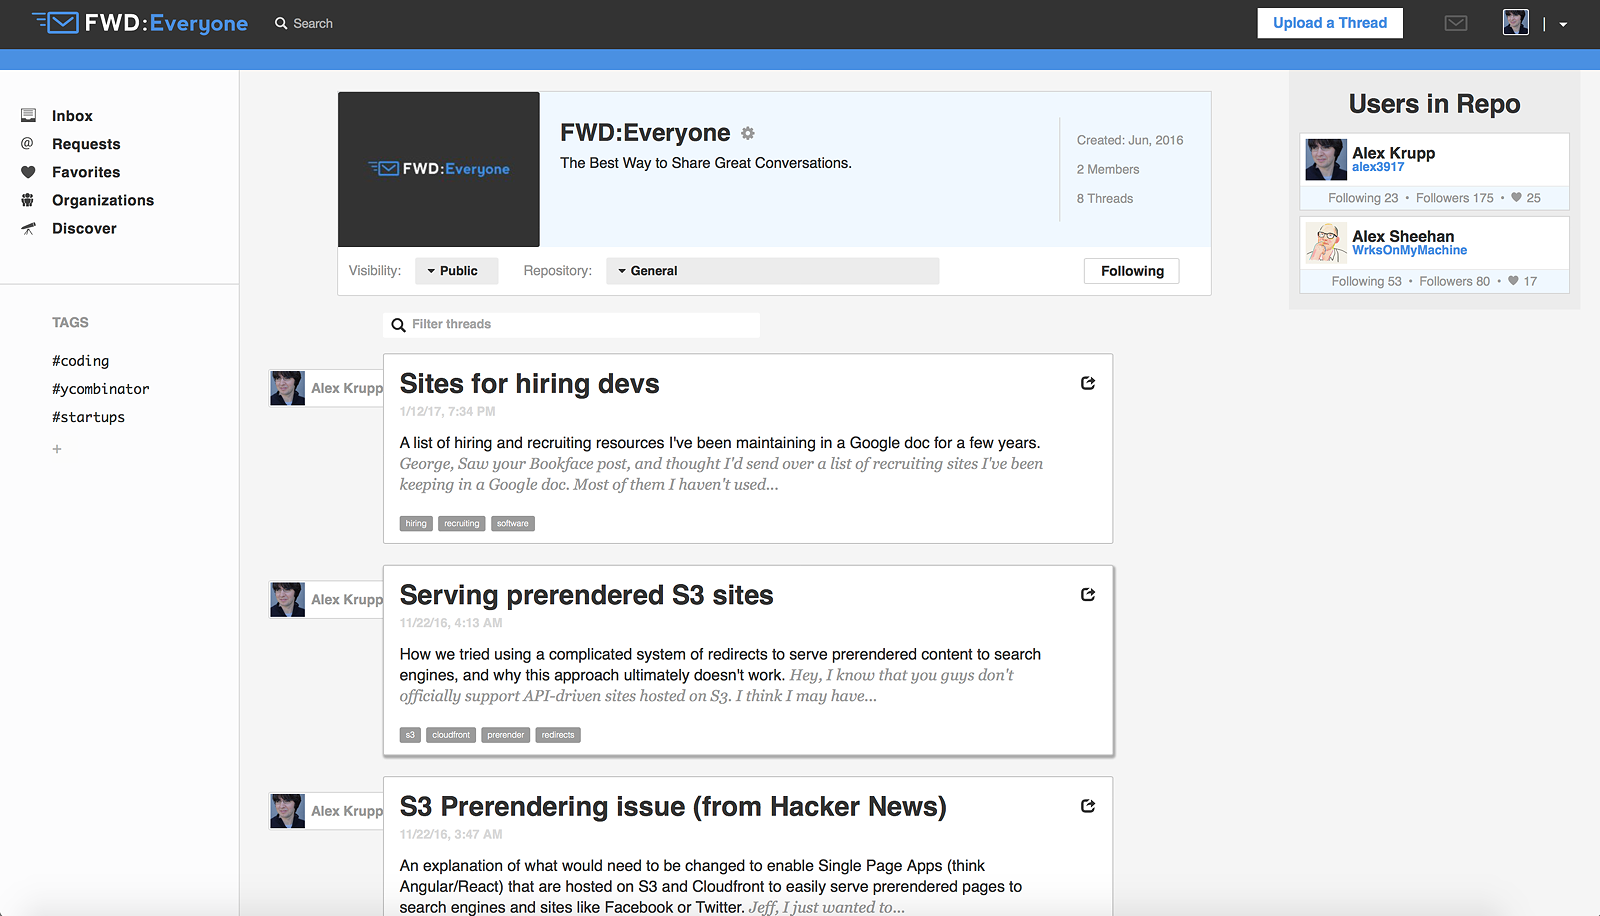
Task: Click the 'hiring' tag chip
Action: coord(416,523)
